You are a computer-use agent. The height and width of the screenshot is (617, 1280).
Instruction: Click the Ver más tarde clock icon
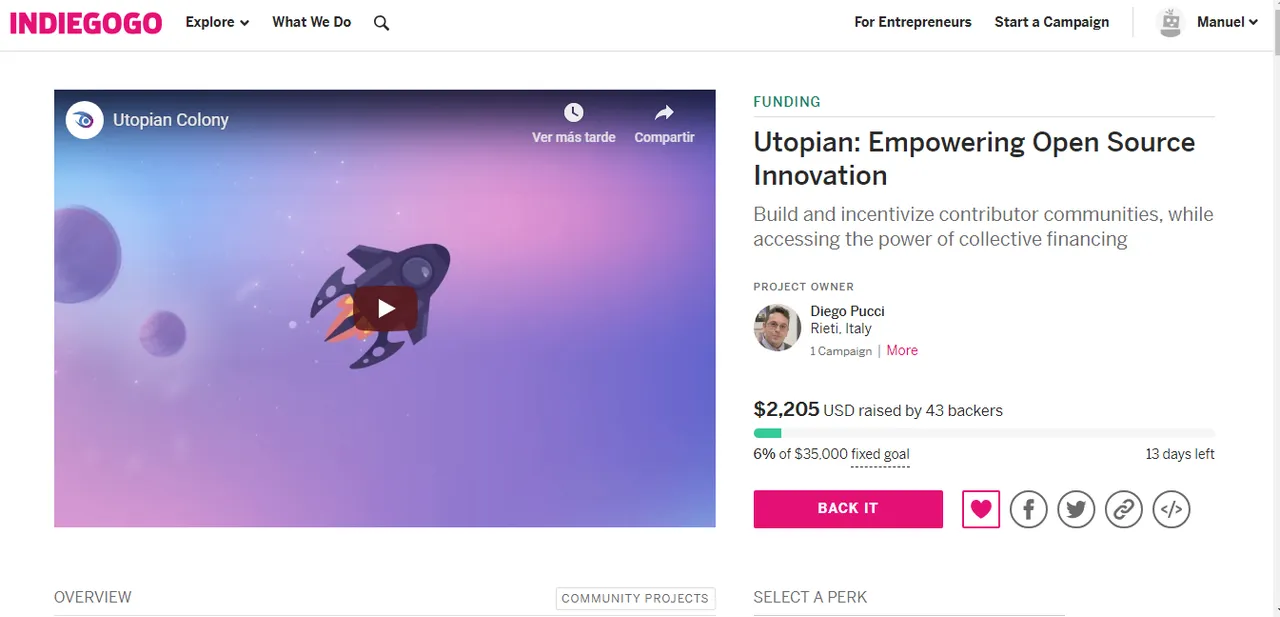573,112
